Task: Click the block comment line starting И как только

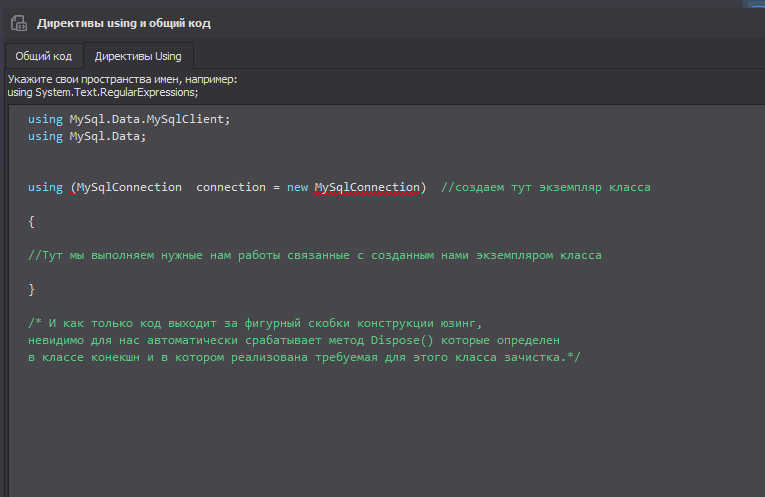Action: [256, 323]
